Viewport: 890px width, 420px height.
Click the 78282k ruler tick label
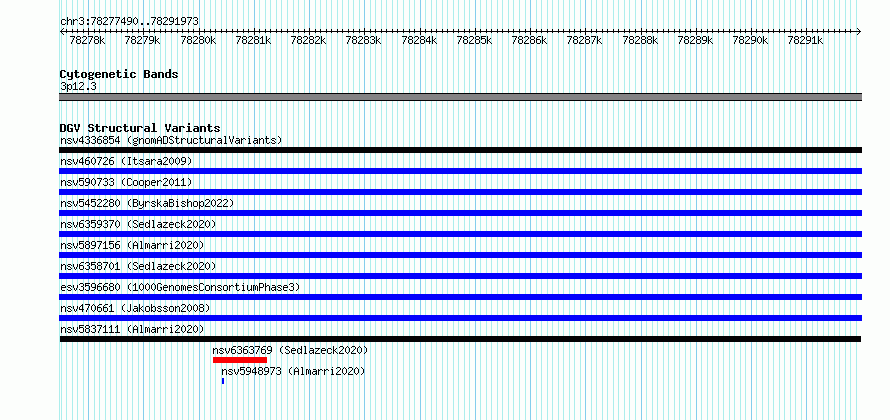coord(308,40)
